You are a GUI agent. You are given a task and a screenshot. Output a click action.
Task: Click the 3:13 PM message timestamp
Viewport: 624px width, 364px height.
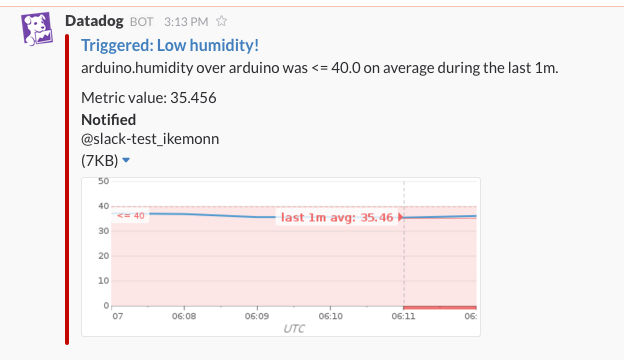[186, 21]
